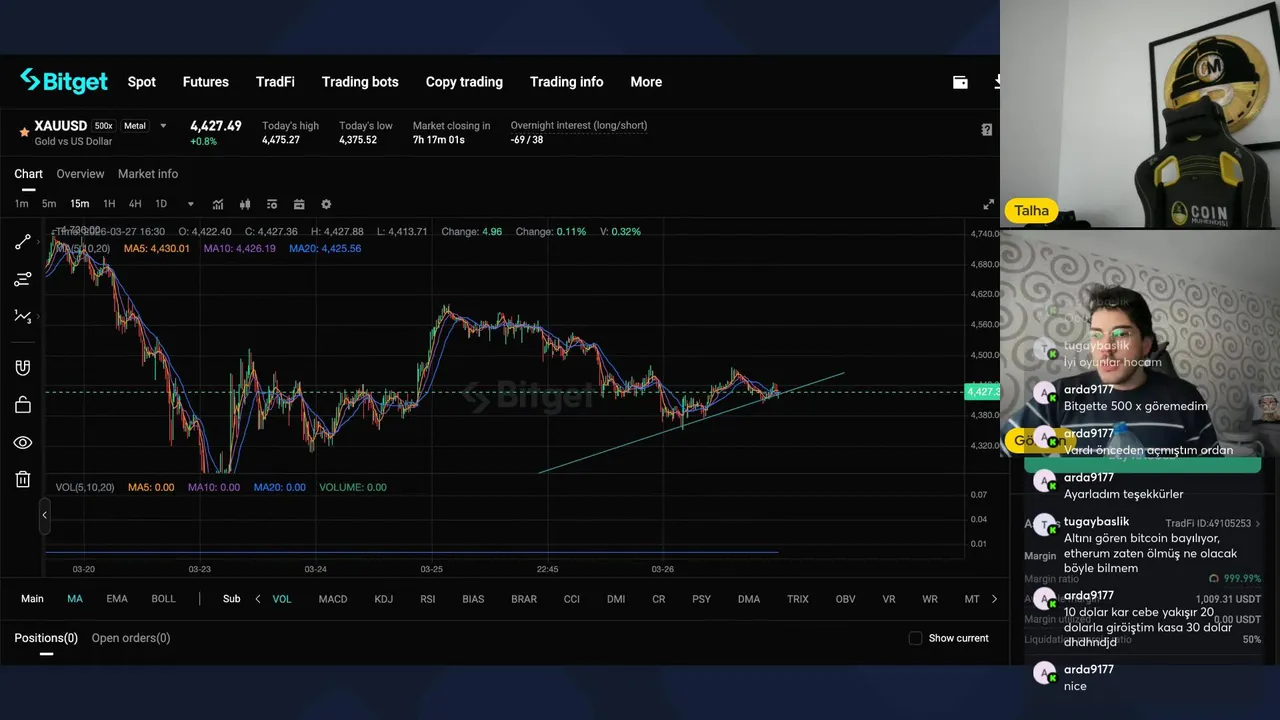Click the chart display settings icon
The height and width of the screenshot is (720, 1280).
click(x=271, y=204)
